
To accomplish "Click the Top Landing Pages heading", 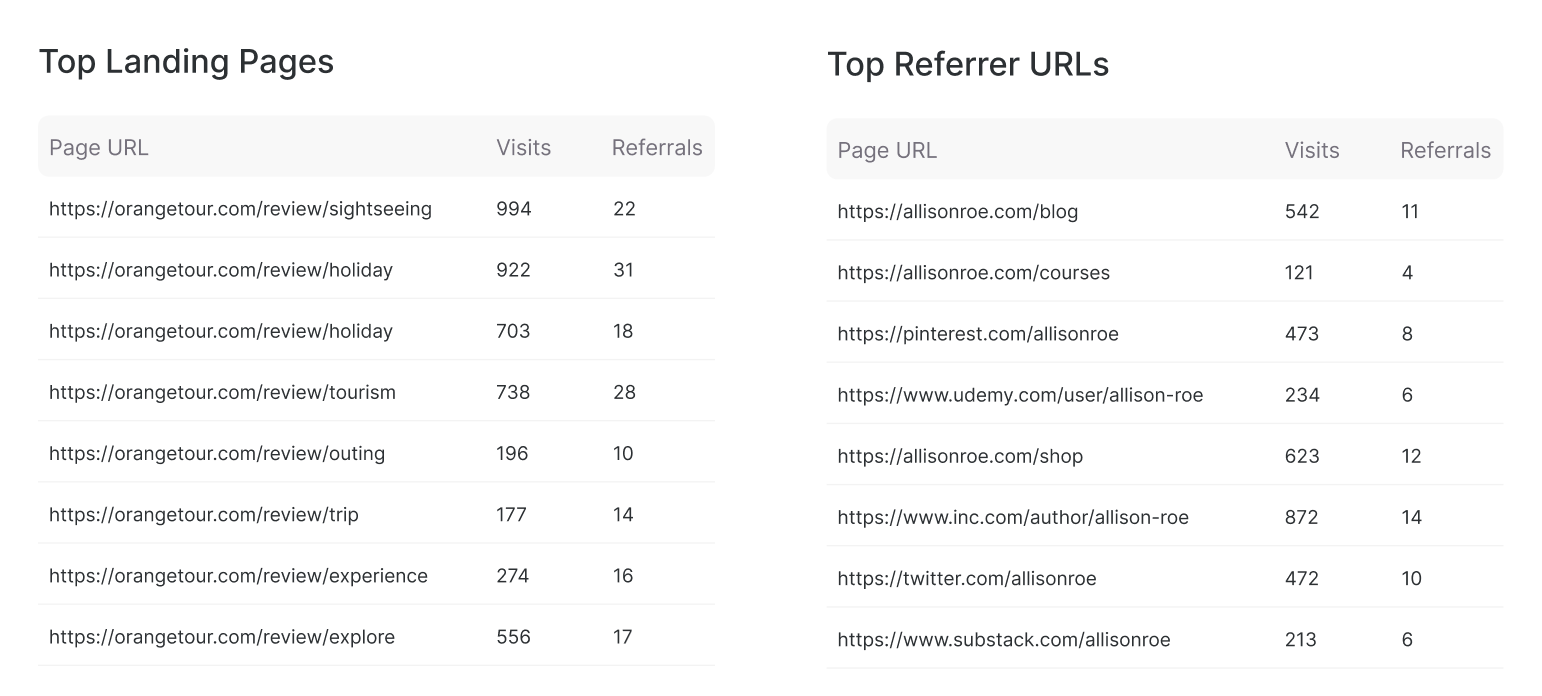I will click(186, 62).
